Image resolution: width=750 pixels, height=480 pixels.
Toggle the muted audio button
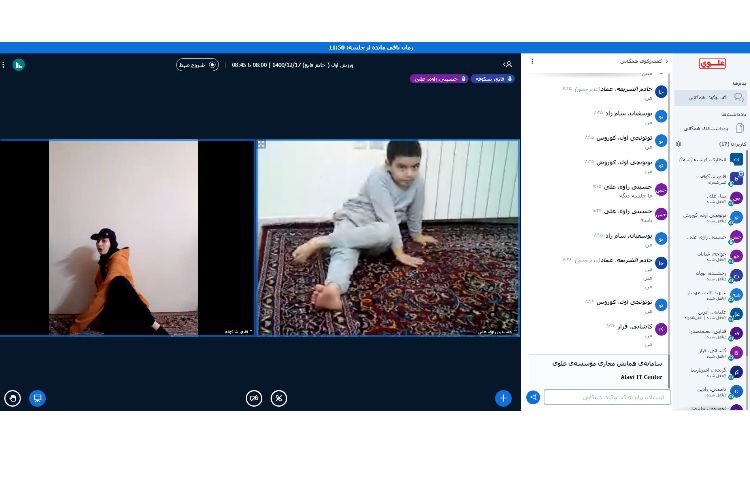tap(279, 398)
